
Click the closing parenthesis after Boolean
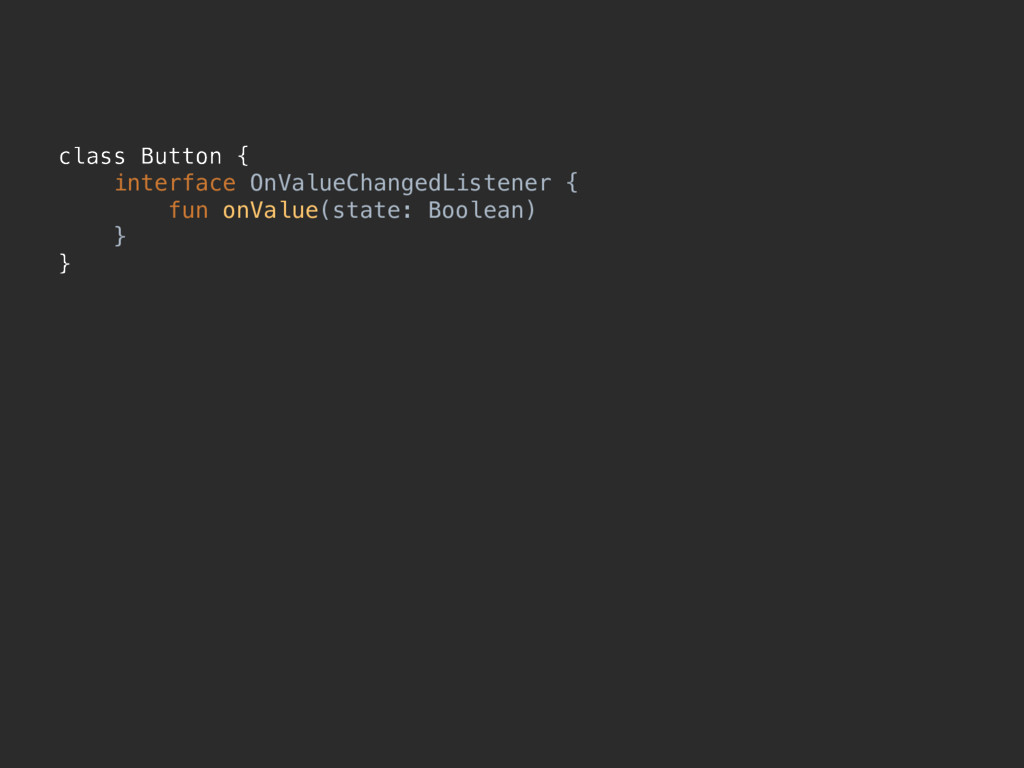[x=531, y=210]
